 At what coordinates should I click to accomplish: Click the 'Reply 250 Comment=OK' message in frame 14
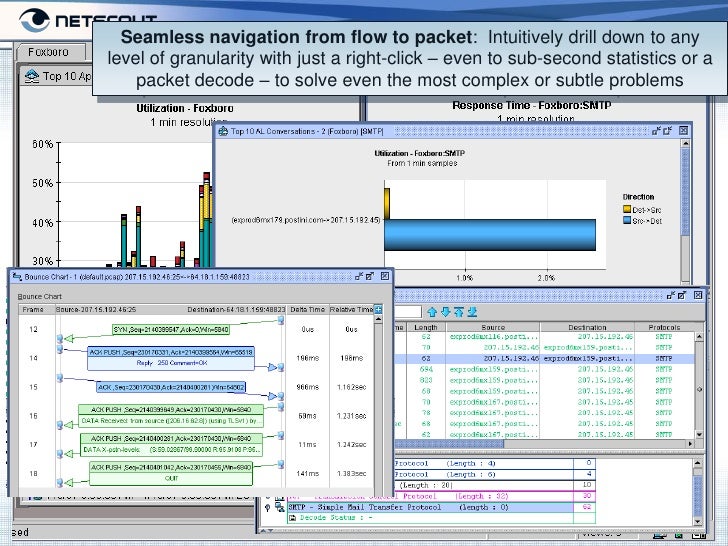[171, 363]
